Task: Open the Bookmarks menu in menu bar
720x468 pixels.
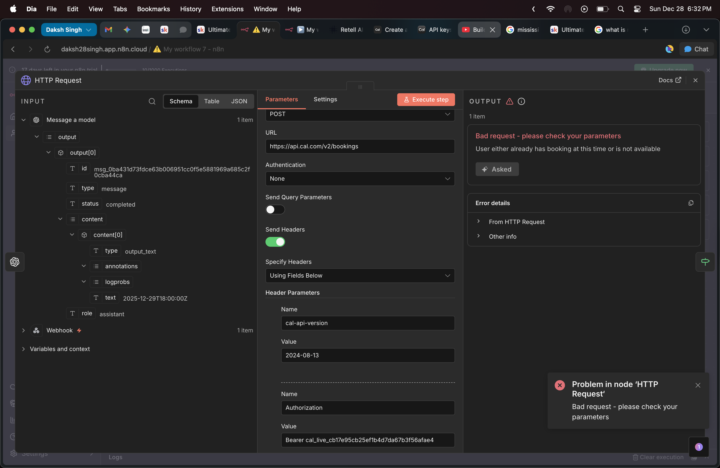Action: click(x=153, y=8)
